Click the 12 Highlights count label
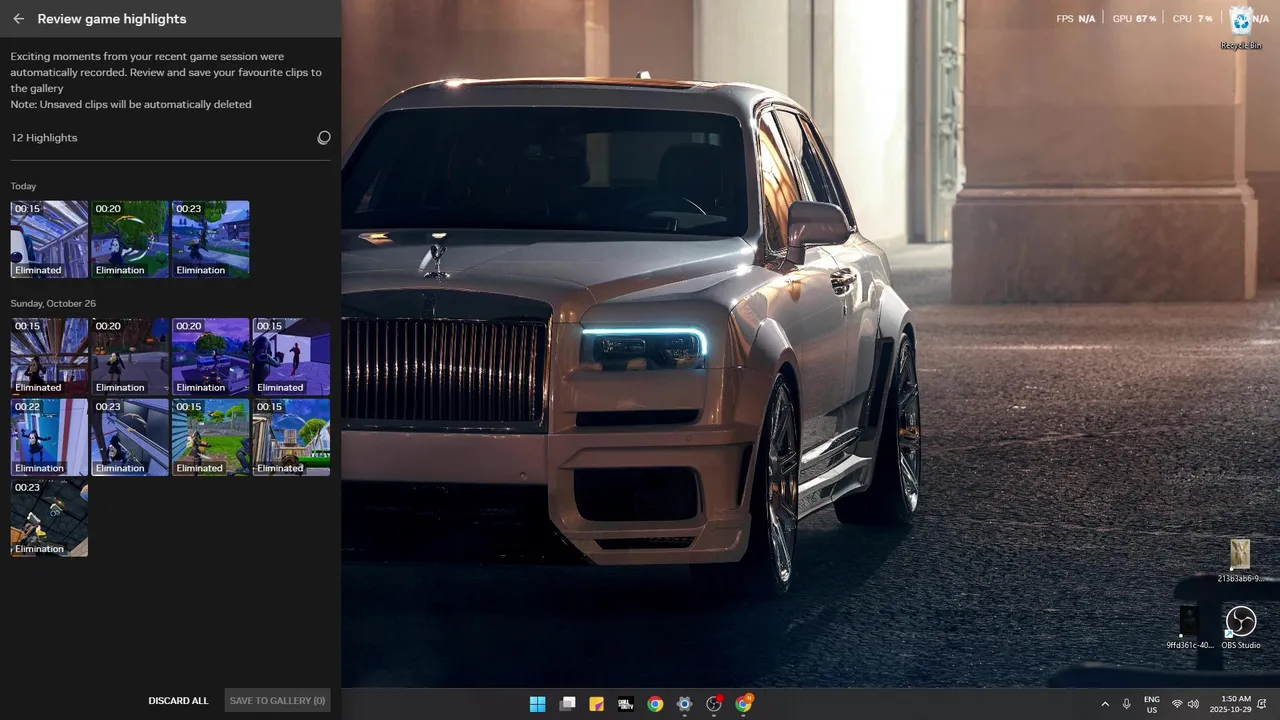This screenshot has width=1280, height=720. click(44, 138)
